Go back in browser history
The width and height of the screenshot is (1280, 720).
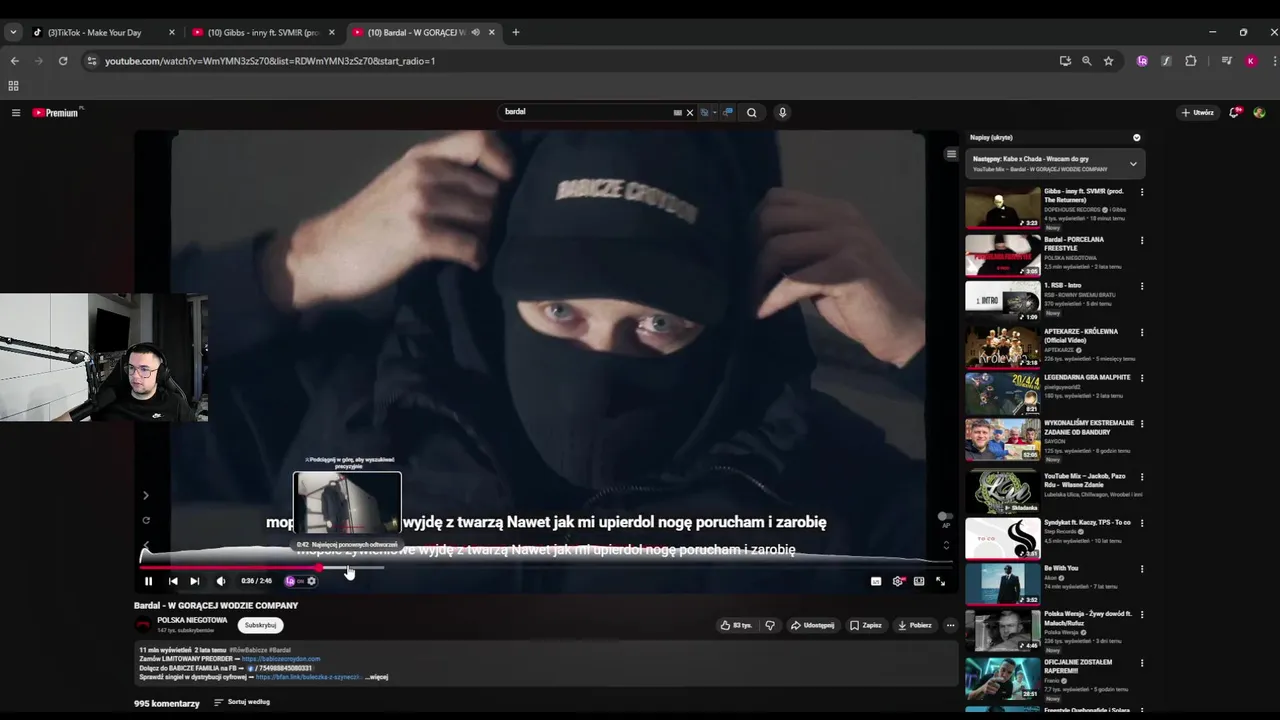coord(15,61)
